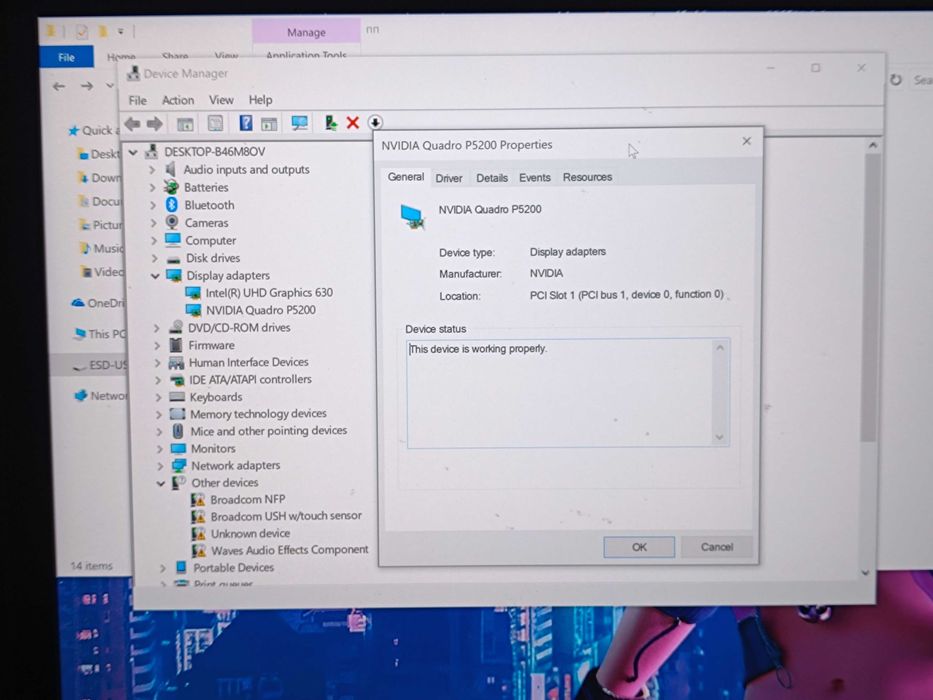Switch to the Driver tab
Viewport: 933px width, 700px height.
[x=449, y=178]
